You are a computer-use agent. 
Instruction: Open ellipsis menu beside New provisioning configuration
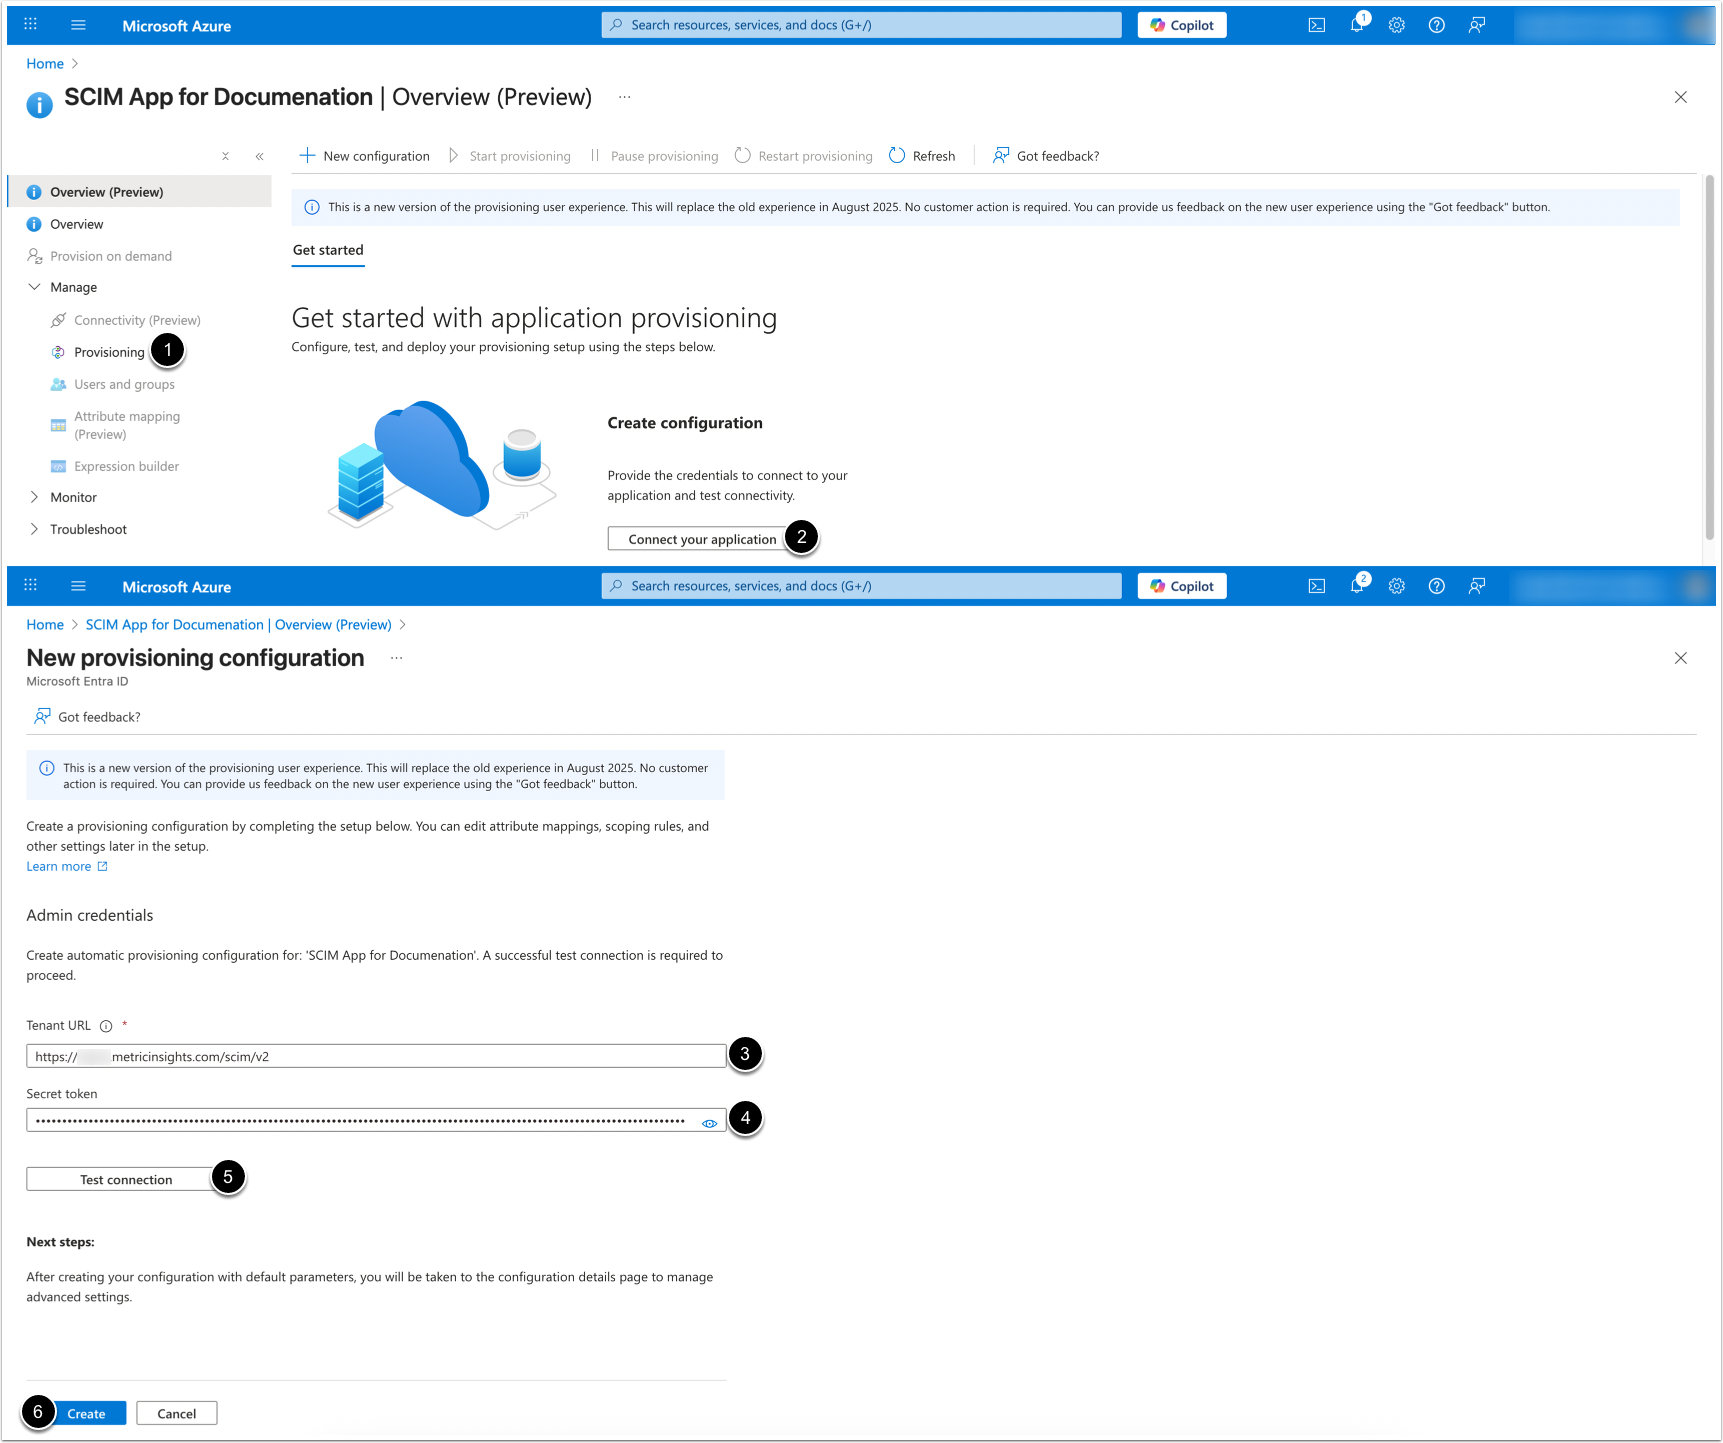tap(397, 658)
